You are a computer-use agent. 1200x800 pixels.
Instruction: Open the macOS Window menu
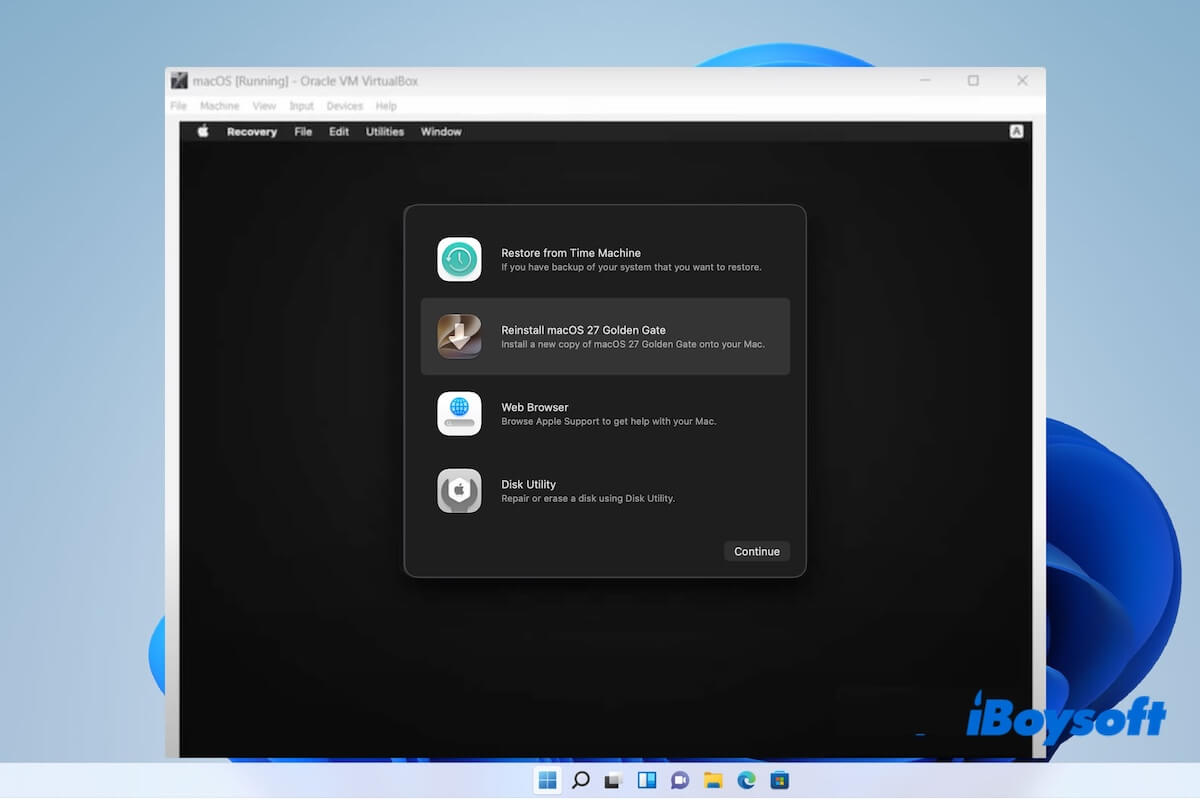tap(441, 132)
